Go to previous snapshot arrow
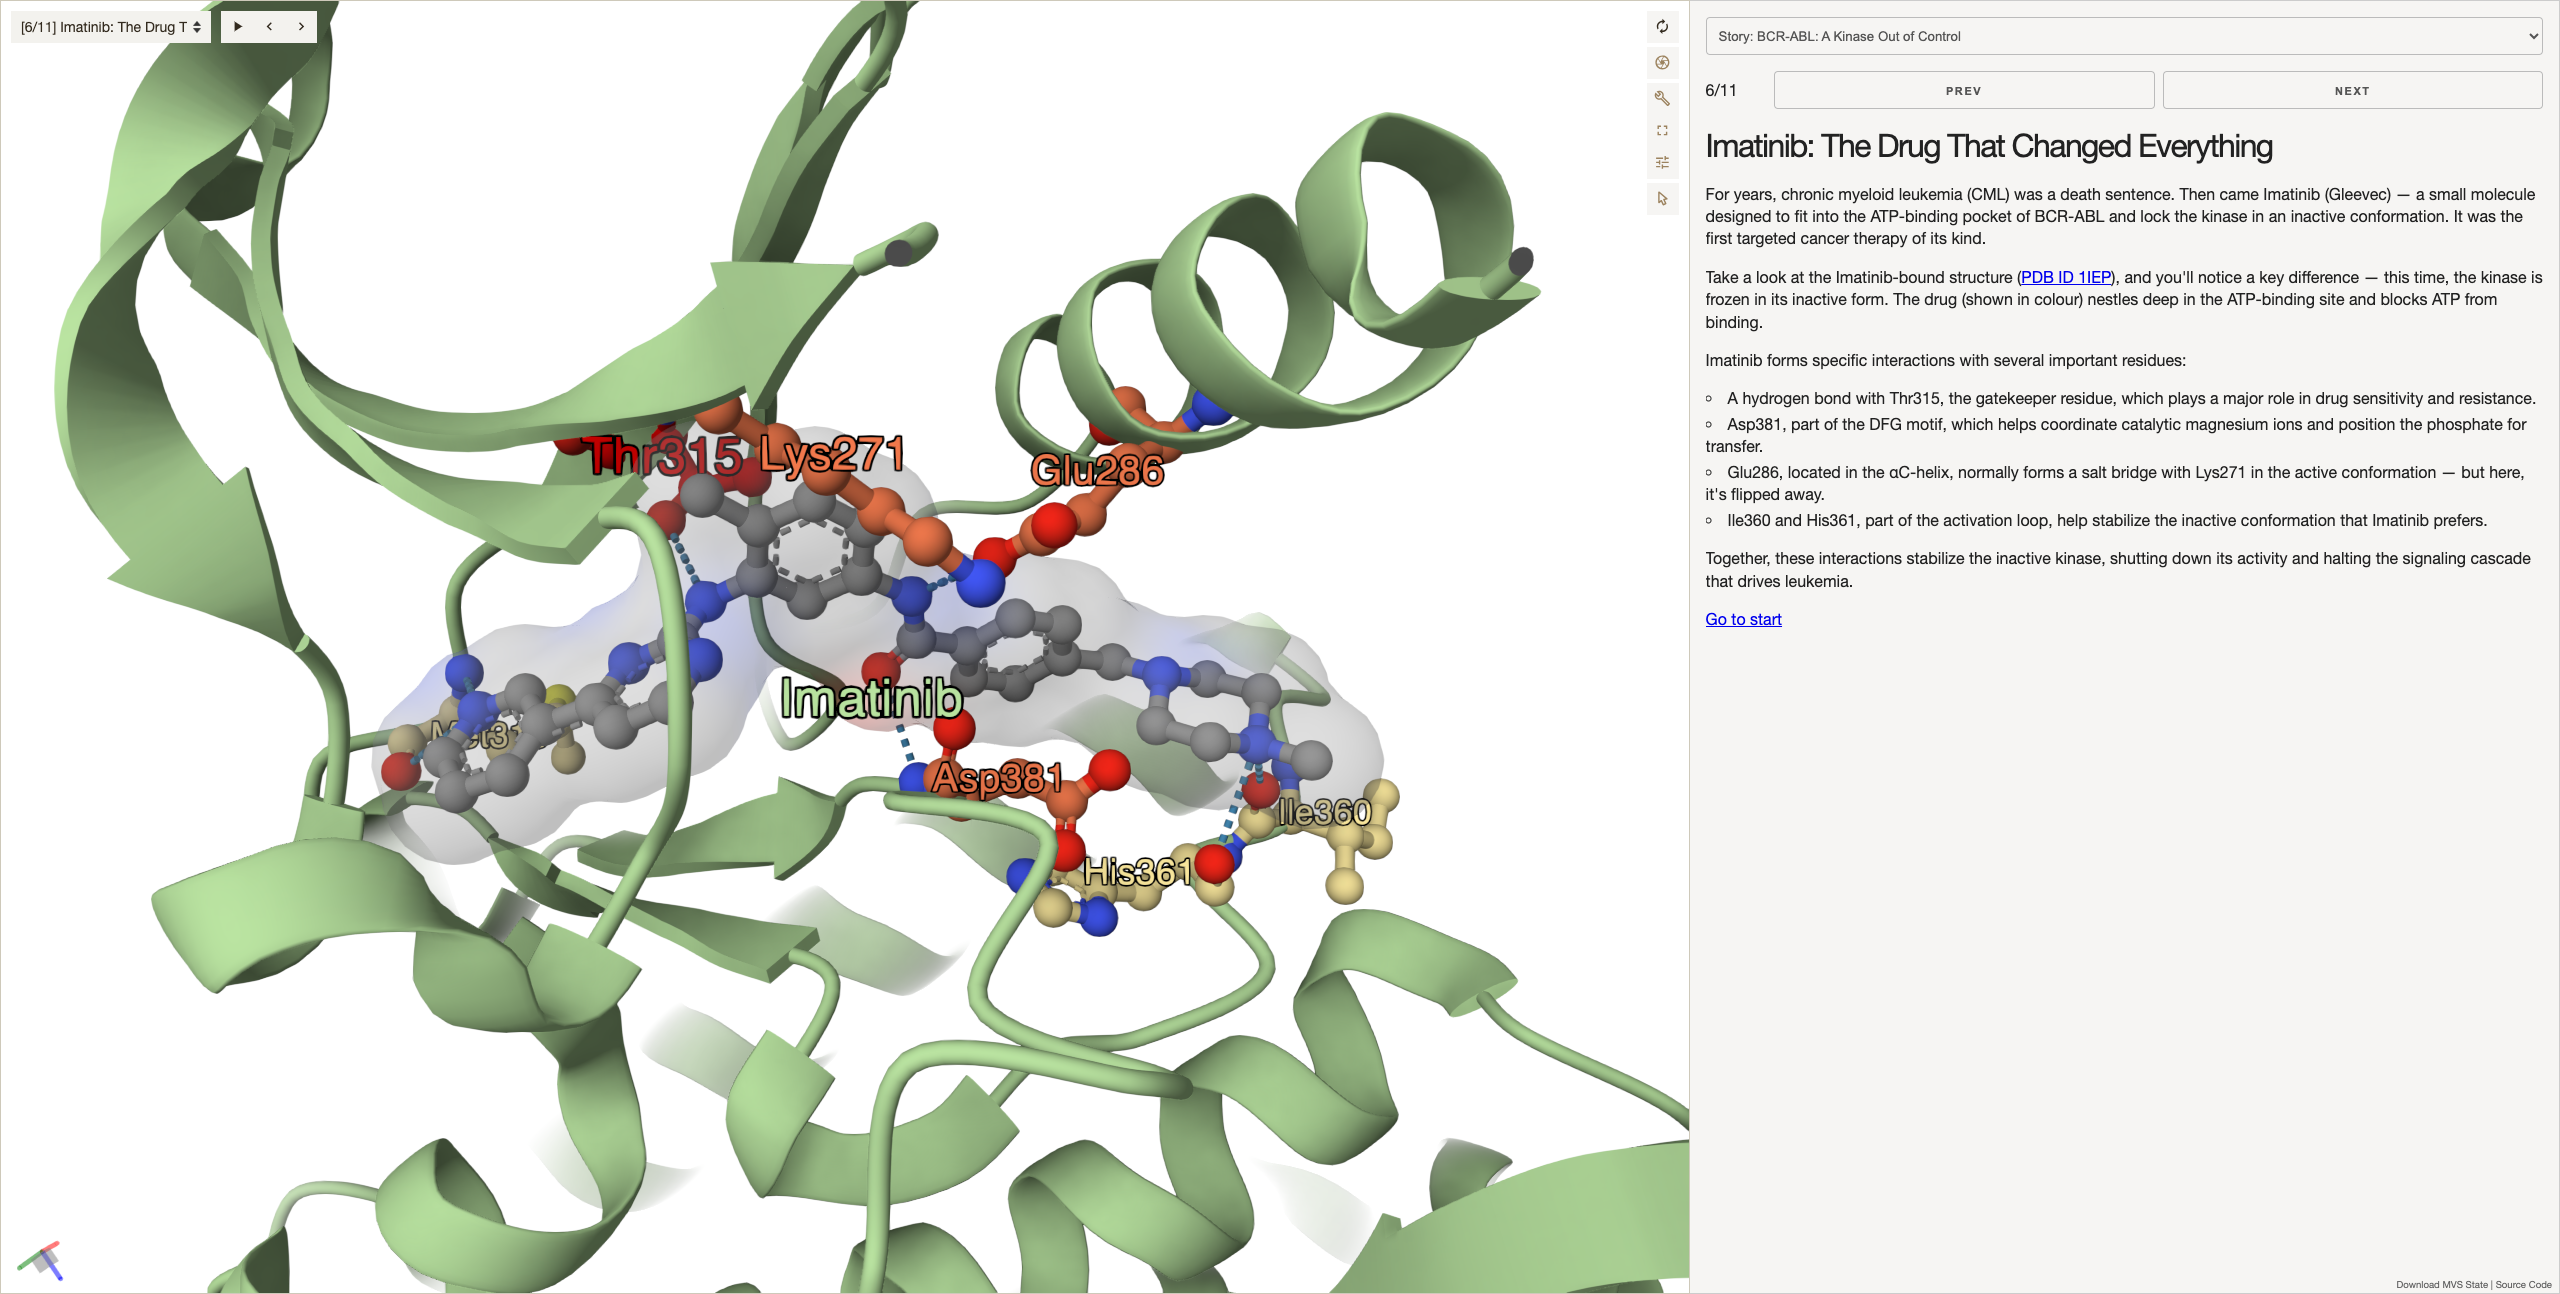The image size is (2560, 1294). tap(269, 27)
